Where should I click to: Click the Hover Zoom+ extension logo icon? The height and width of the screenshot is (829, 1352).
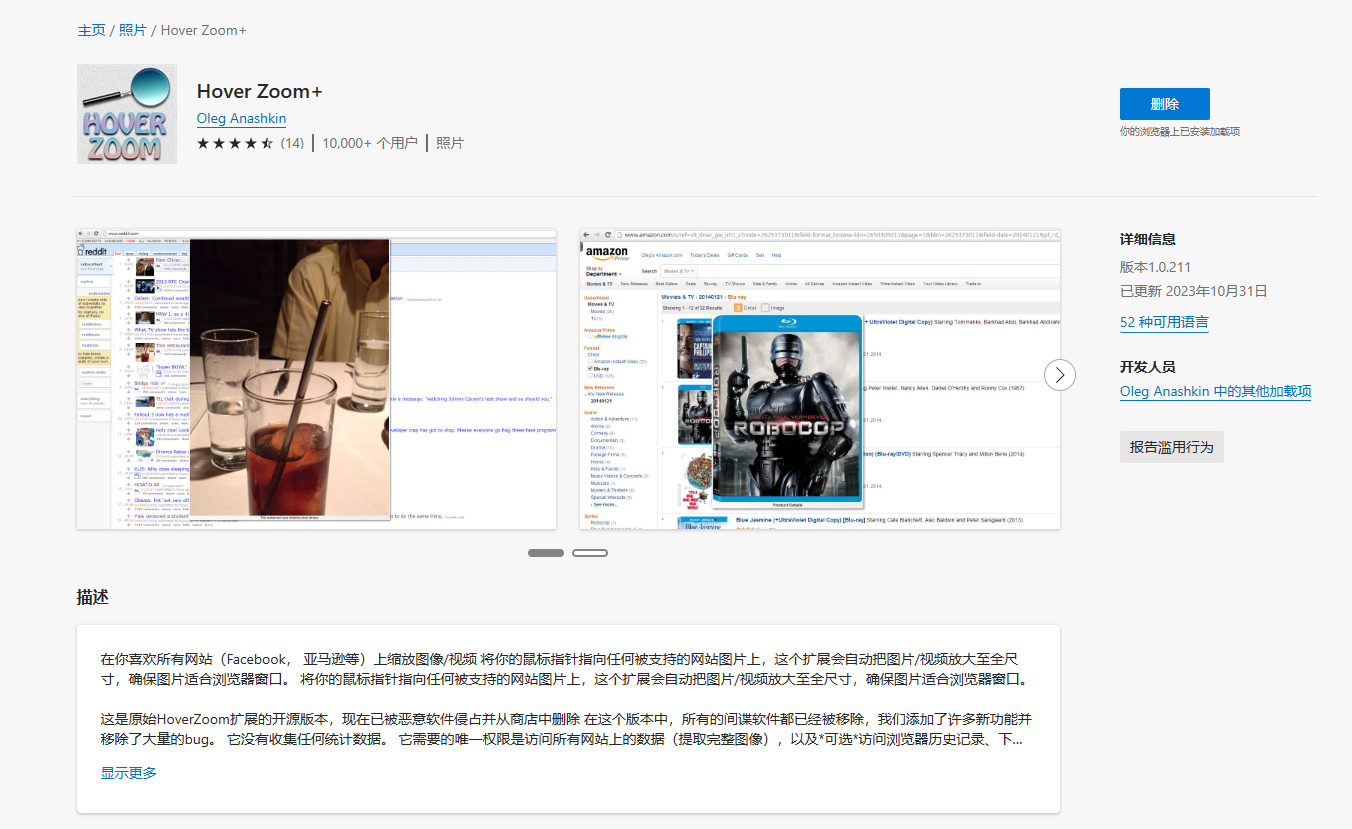pyautogui.click(x=127, y=114)
